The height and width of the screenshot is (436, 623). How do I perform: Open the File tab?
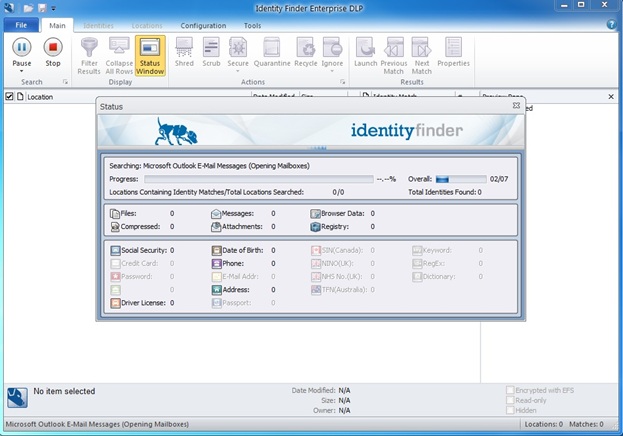21,25
